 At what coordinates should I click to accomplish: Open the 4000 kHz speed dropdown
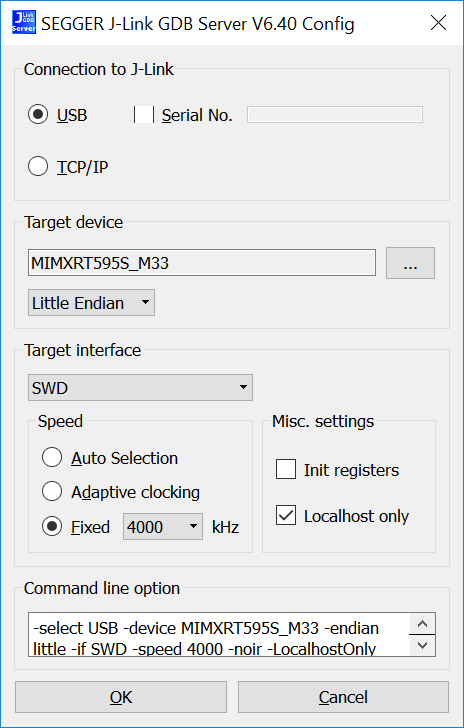point(163,526)
